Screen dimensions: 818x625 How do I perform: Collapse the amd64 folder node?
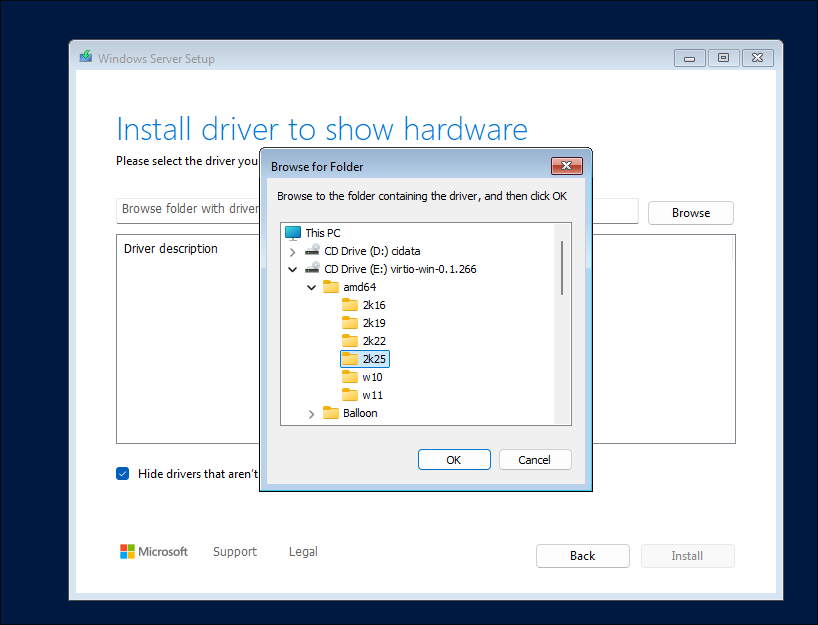point(311,287)
